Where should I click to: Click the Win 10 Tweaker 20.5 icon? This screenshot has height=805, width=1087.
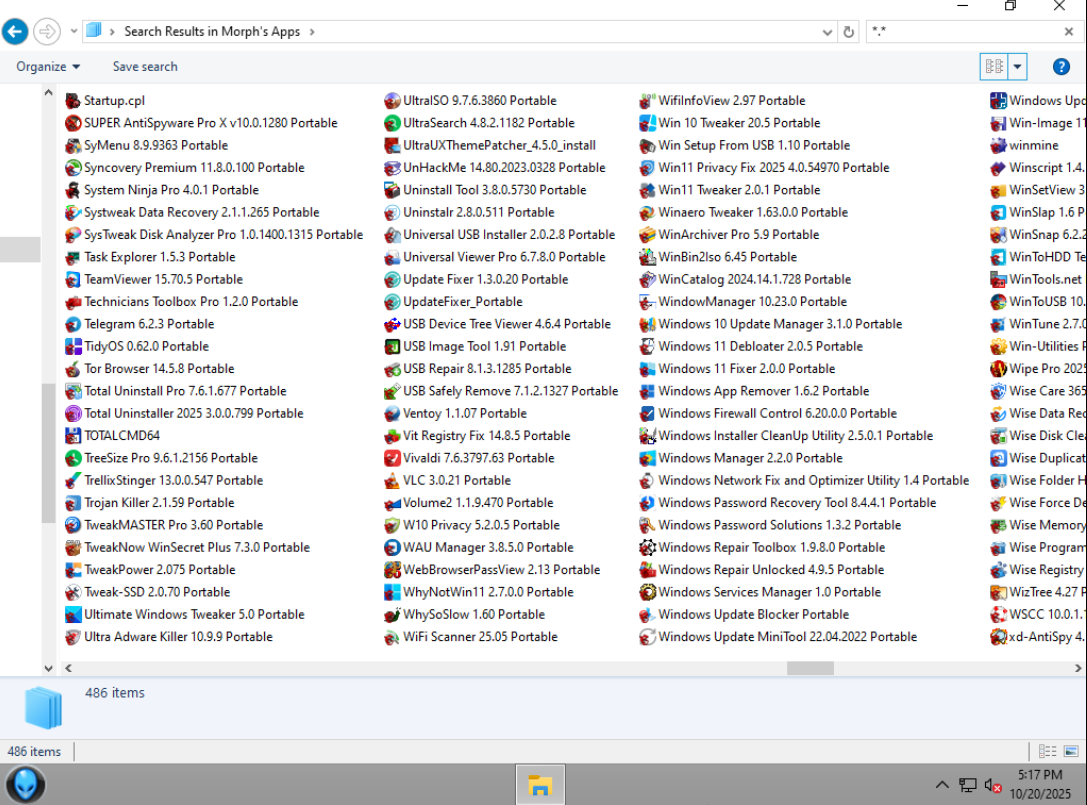647,123
